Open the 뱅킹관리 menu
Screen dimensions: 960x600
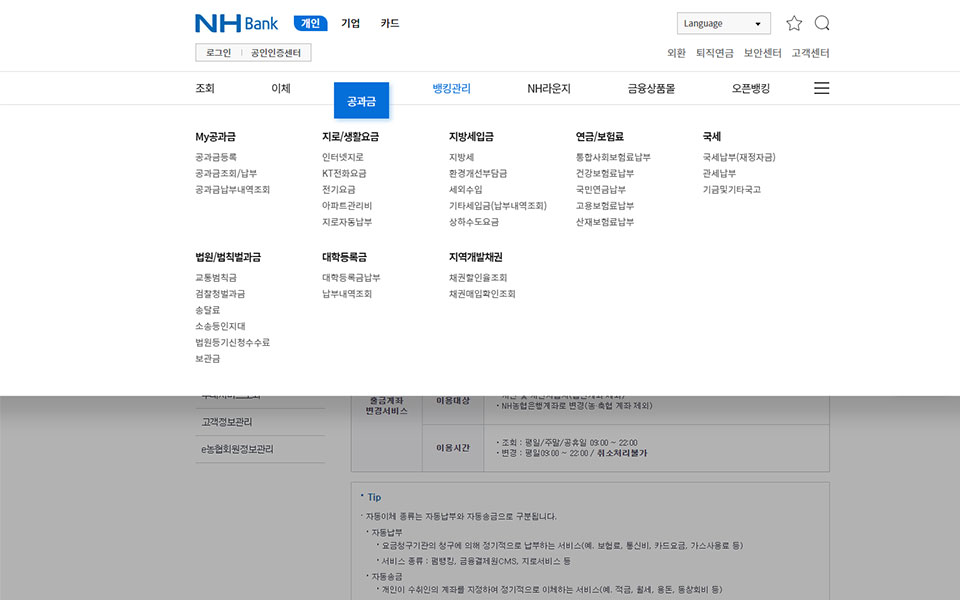tap(451, 88)
